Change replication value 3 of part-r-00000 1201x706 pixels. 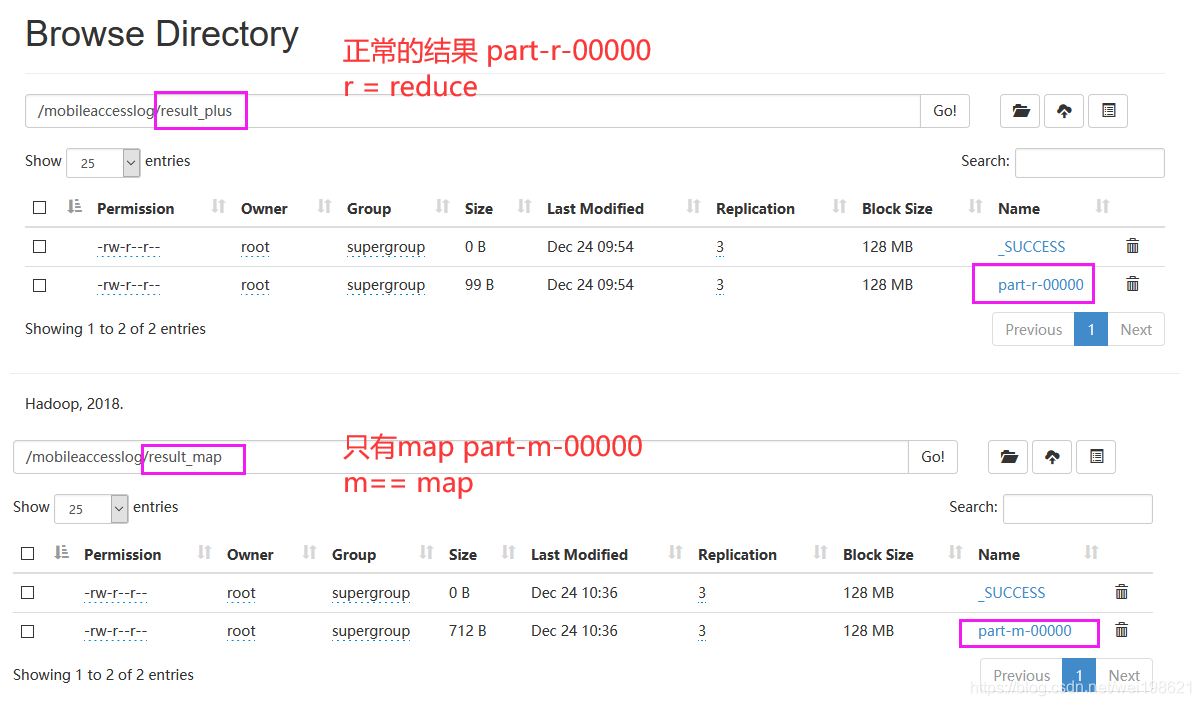pos(720,285)
